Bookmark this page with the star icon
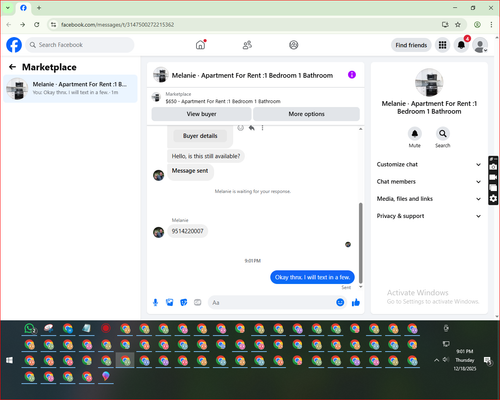Image resolution: width=500 pixels, height=400 pixels. (458, 25)
